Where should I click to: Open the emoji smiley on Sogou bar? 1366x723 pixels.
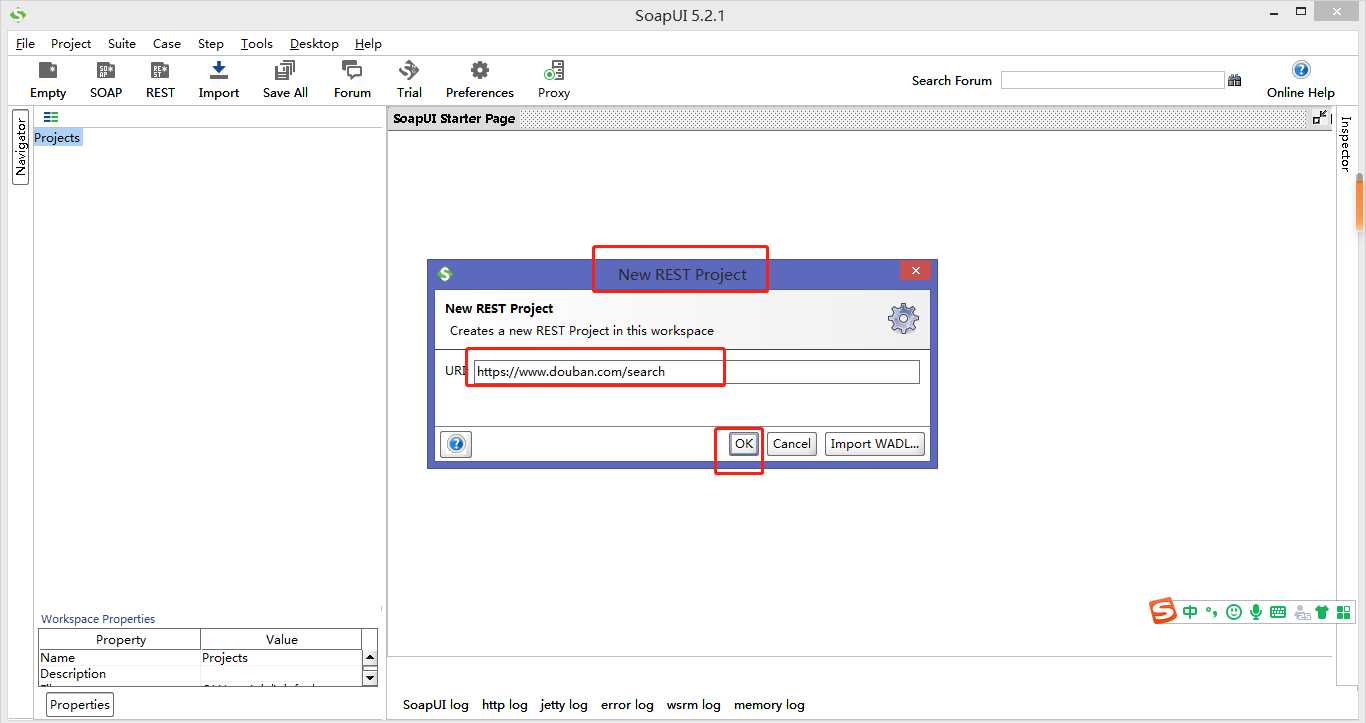(1234, 612)
